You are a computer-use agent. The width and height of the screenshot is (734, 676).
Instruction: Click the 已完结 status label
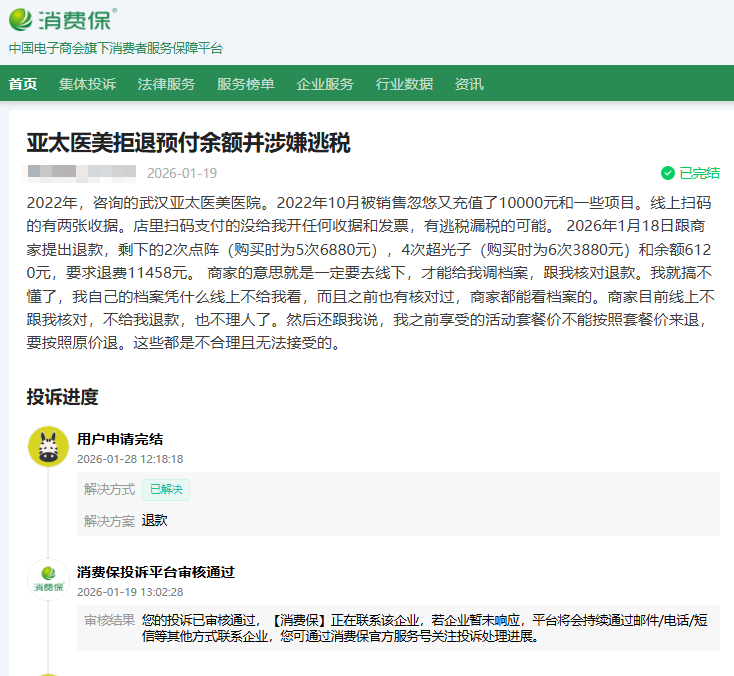click(x=699, y=173)
